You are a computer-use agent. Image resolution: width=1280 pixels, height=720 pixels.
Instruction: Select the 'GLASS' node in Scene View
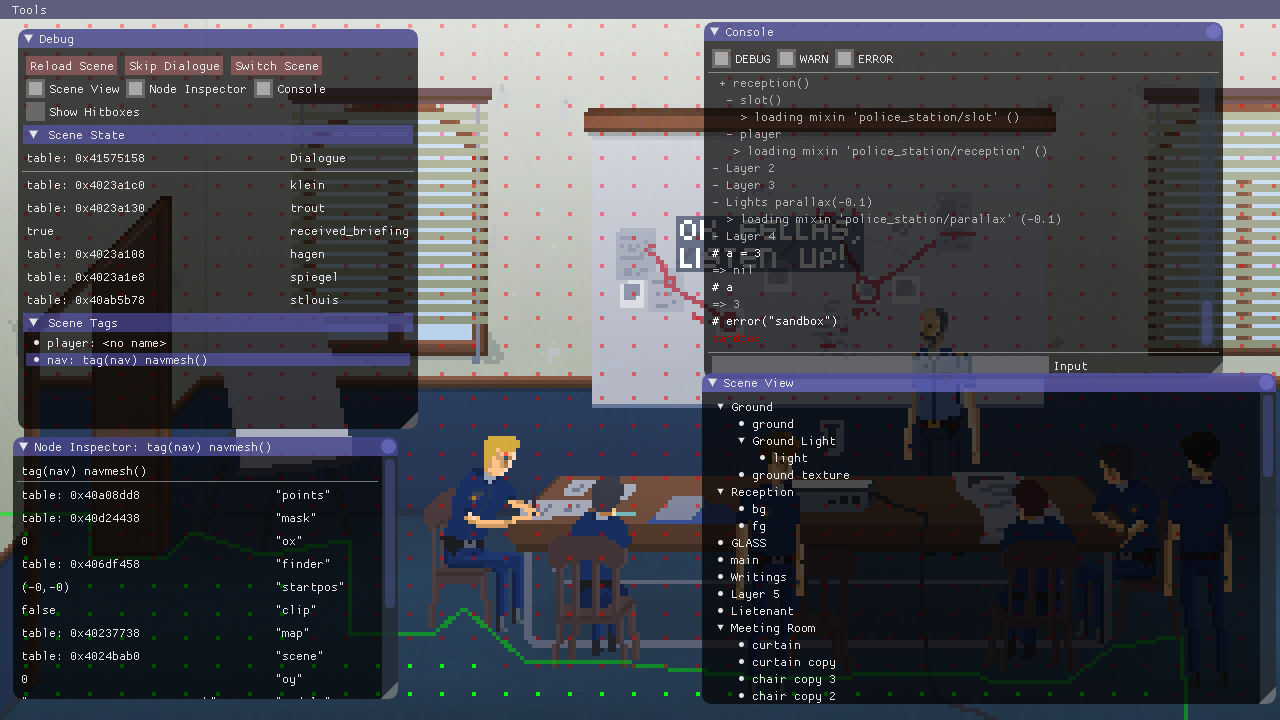pos(748,543)
